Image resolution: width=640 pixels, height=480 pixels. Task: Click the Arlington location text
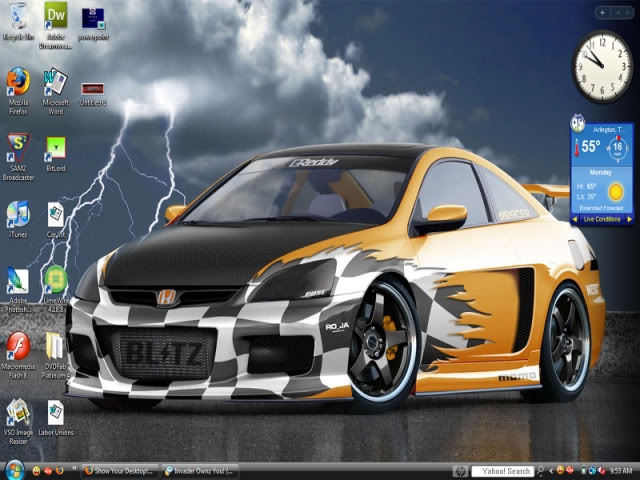point(609,129)
